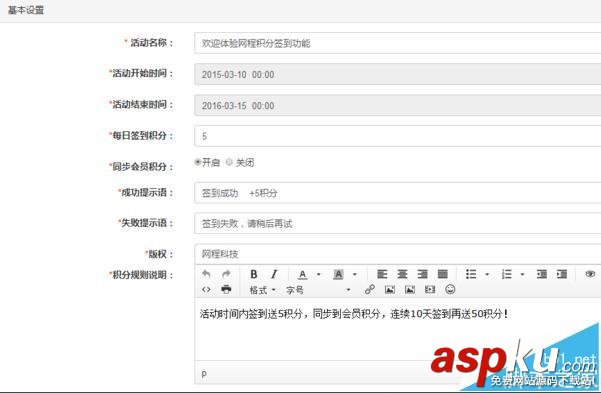Apply the text color (A) button
601x393 pixels.
click(302, 275)
